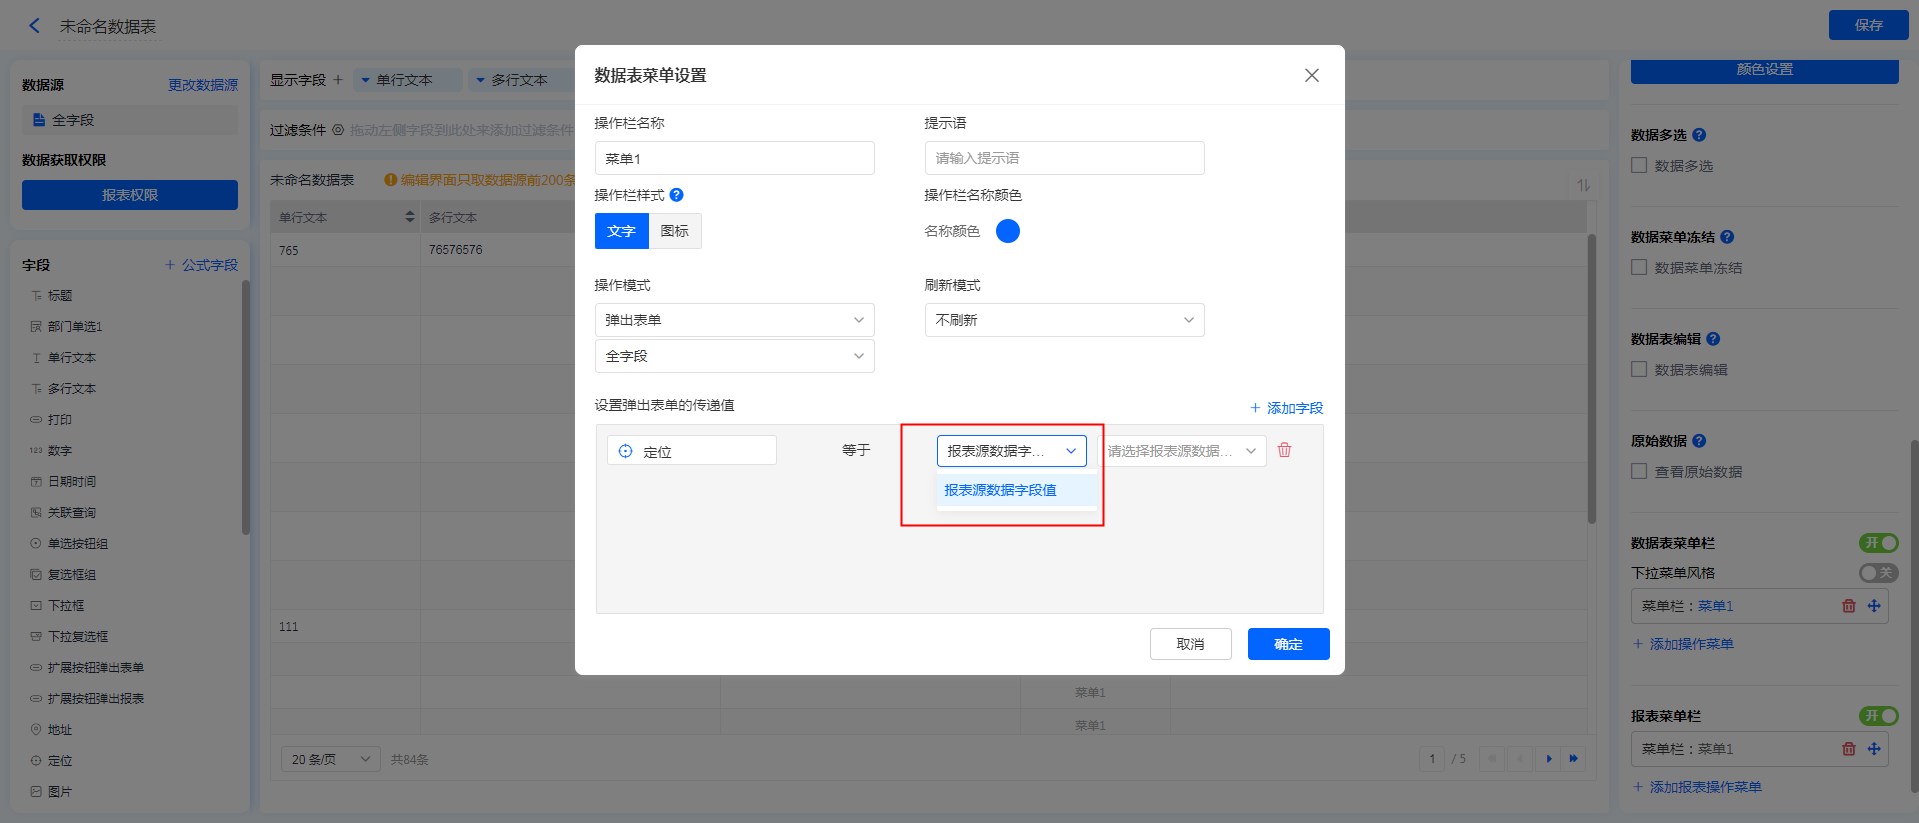Toggle the 下拉菜单风格 switch
The width and height of the screenshot is (1919, 823).
tap(1877, 573)
